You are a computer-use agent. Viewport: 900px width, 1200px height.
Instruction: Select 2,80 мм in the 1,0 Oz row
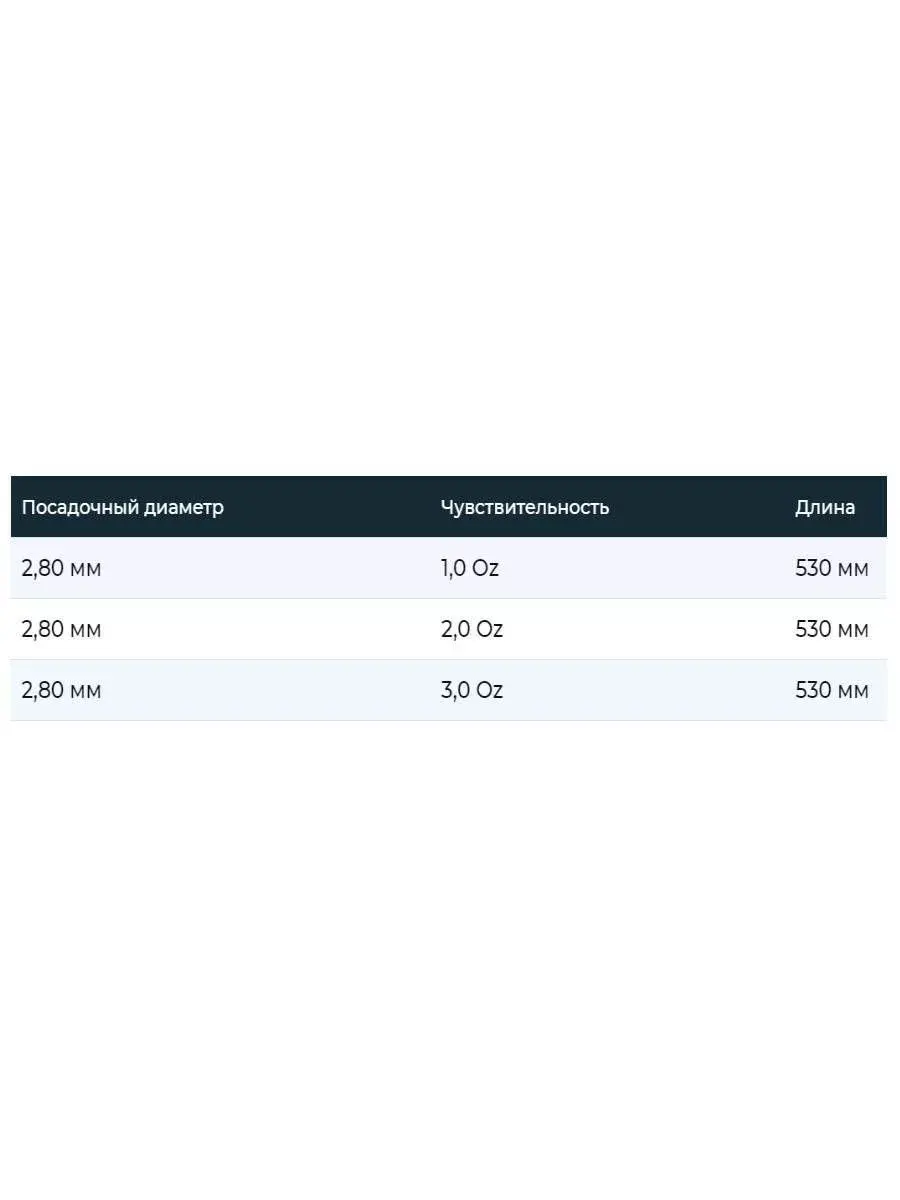[x=61, y=568]
